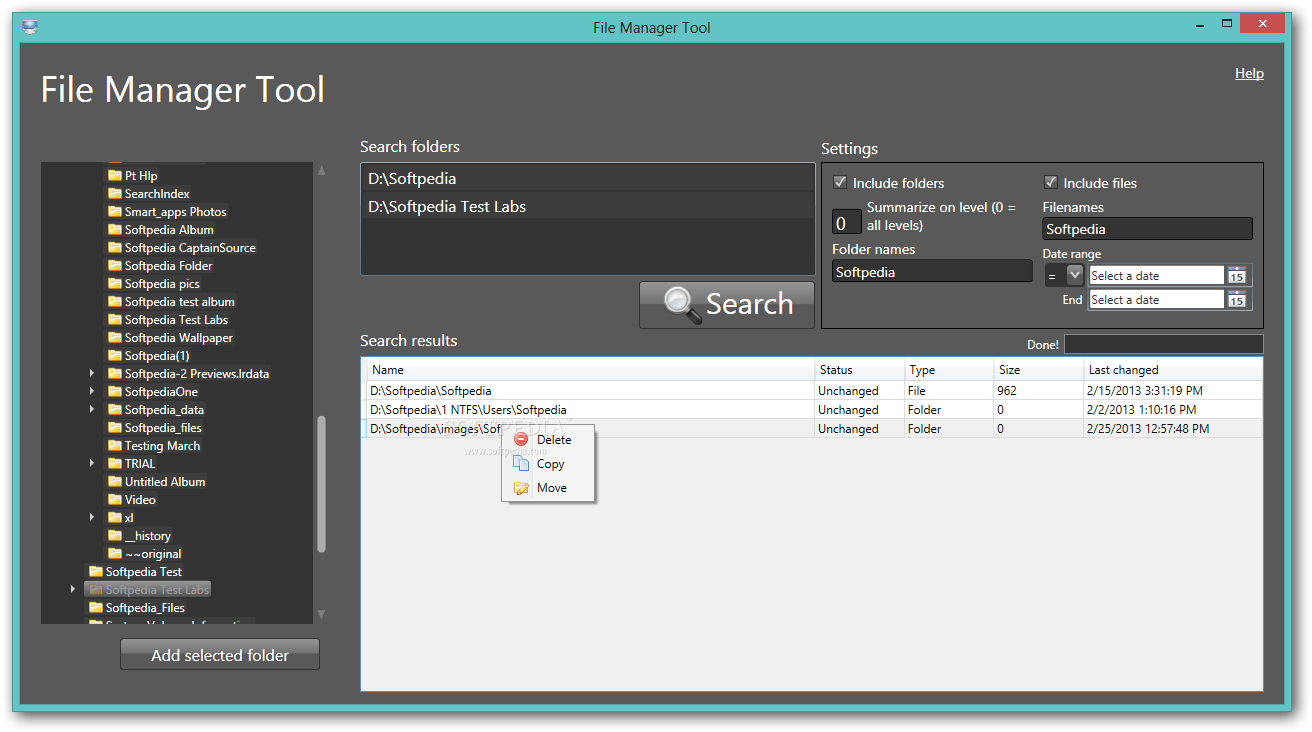Open the calendar picker for the start date
1312x732 pixels.
click(1237, 276)
